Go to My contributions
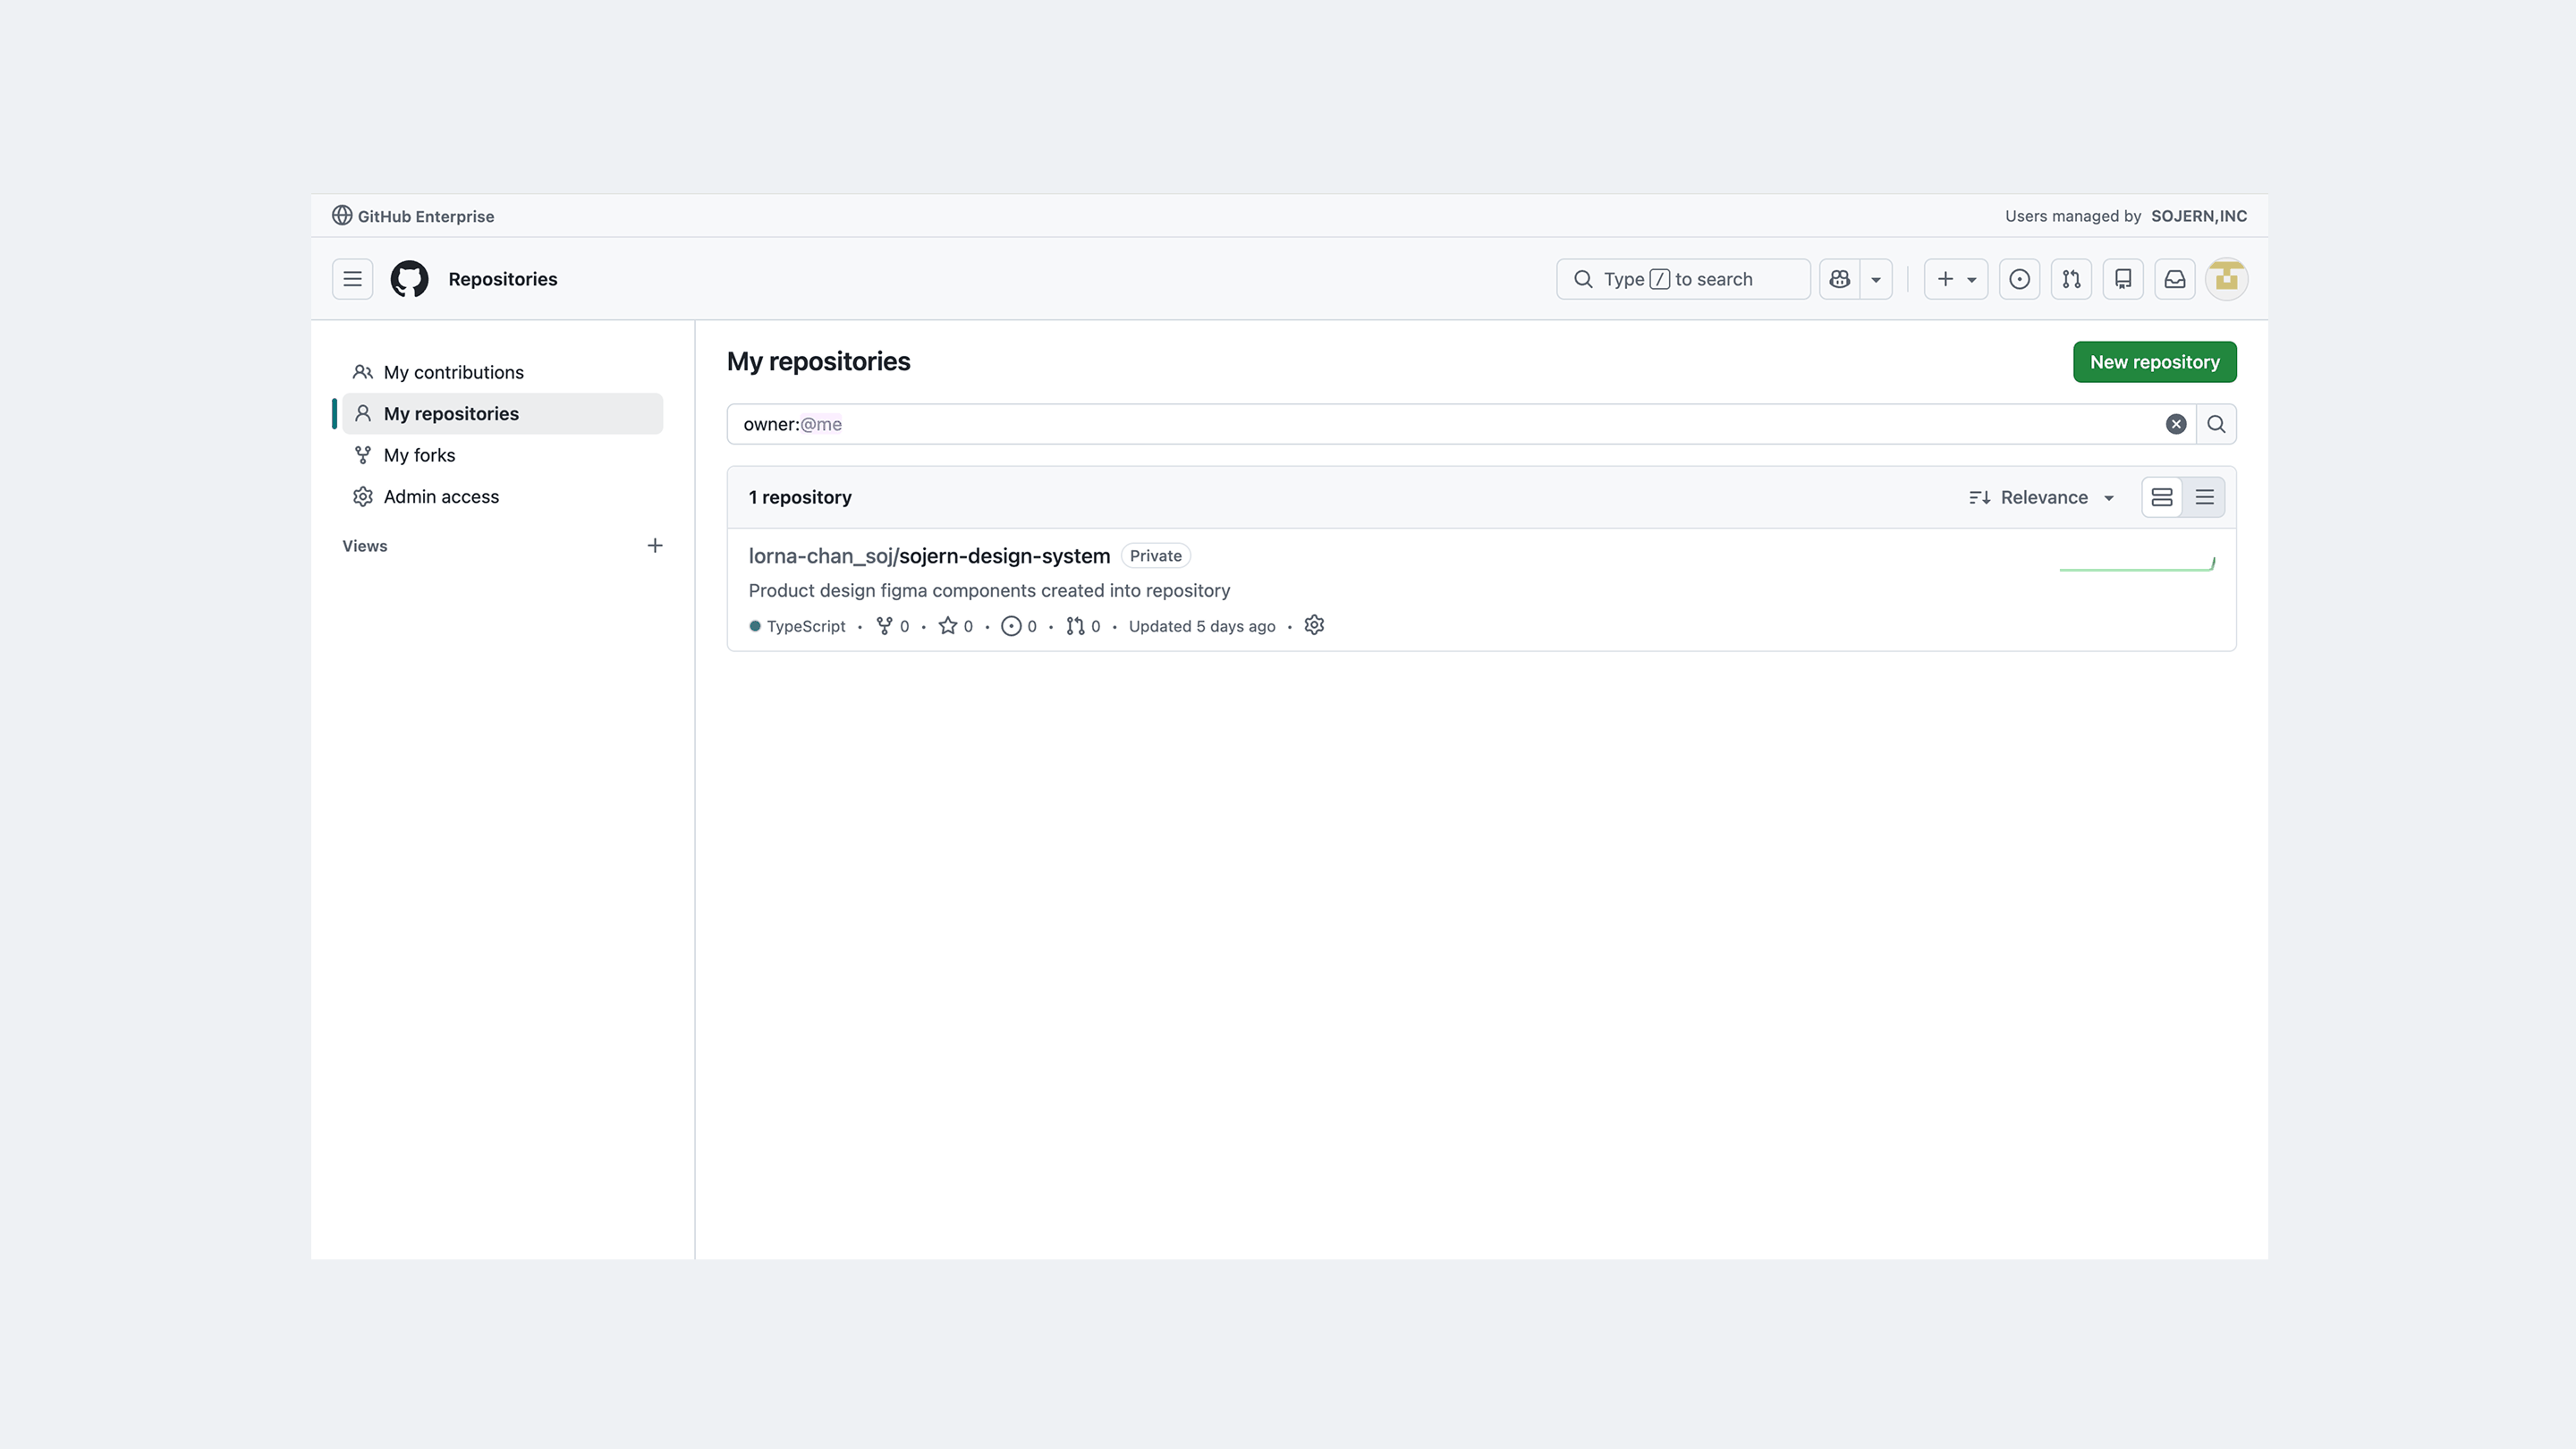This screenshot has height=1449, width=2576. click(453, 371)
